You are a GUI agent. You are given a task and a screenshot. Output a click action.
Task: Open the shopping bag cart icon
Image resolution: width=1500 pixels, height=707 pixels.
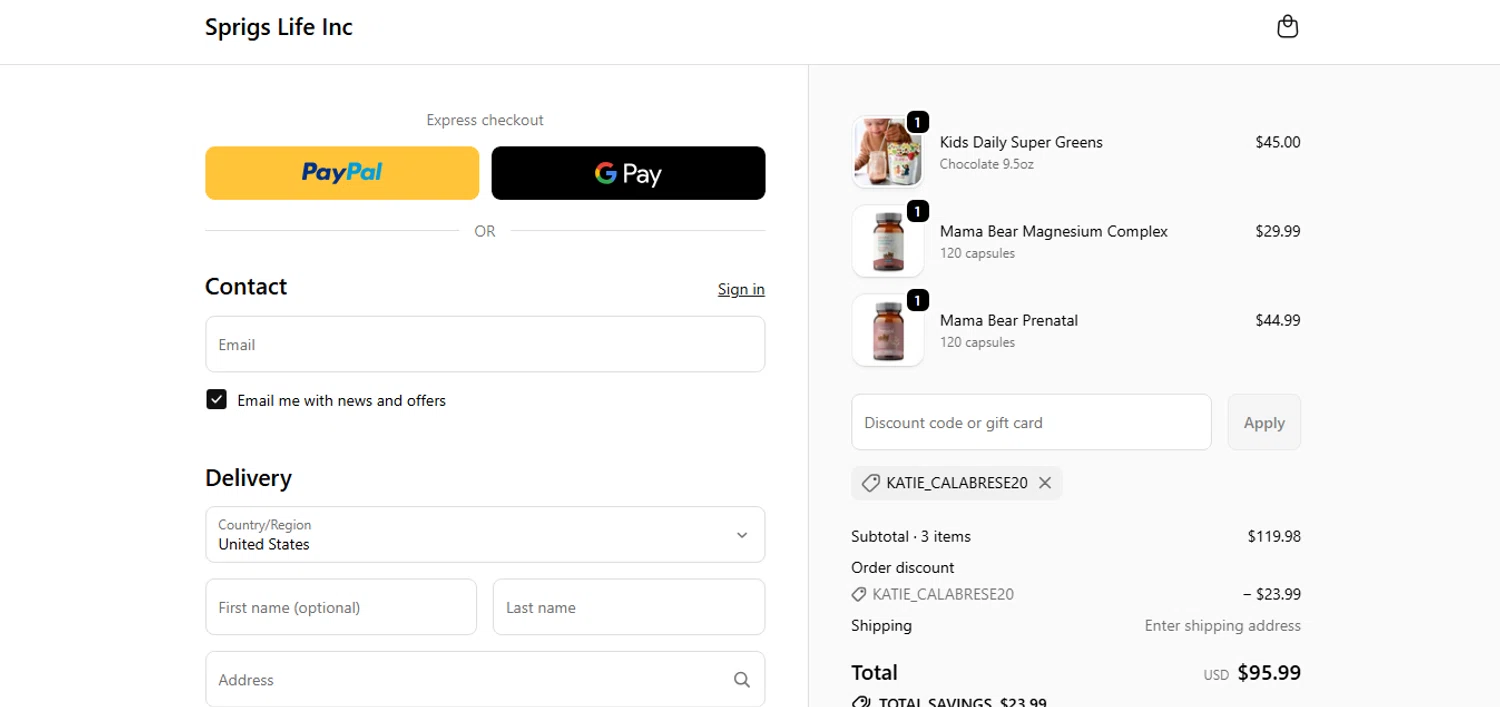pos(1288,27)
